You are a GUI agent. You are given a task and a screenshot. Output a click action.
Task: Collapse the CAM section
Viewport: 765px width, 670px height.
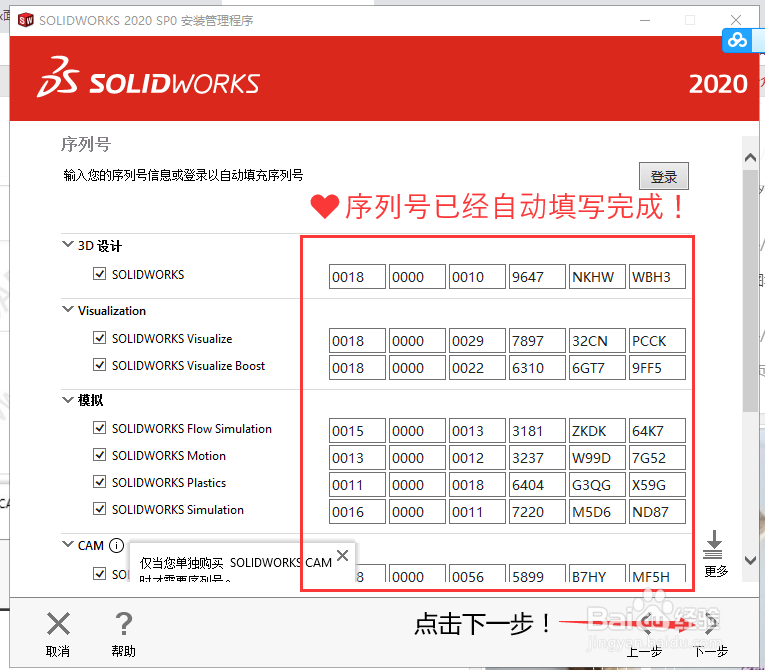tap(68, 544)
